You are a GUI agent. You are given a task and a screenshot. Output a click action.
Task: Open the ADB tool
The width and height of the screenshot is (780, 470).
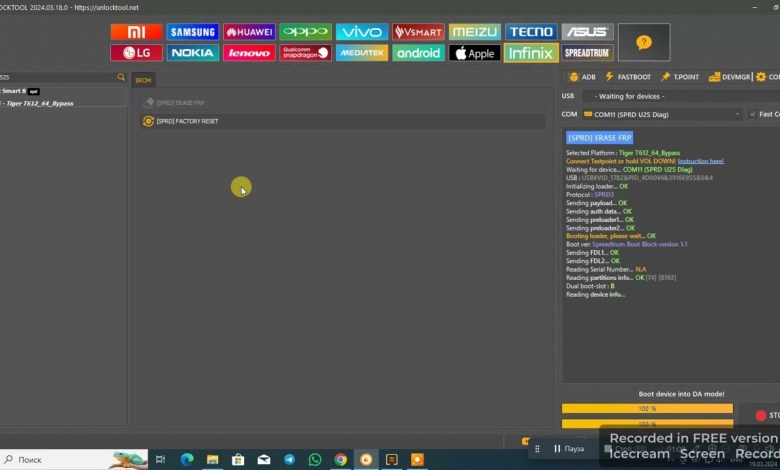(582, 77)
